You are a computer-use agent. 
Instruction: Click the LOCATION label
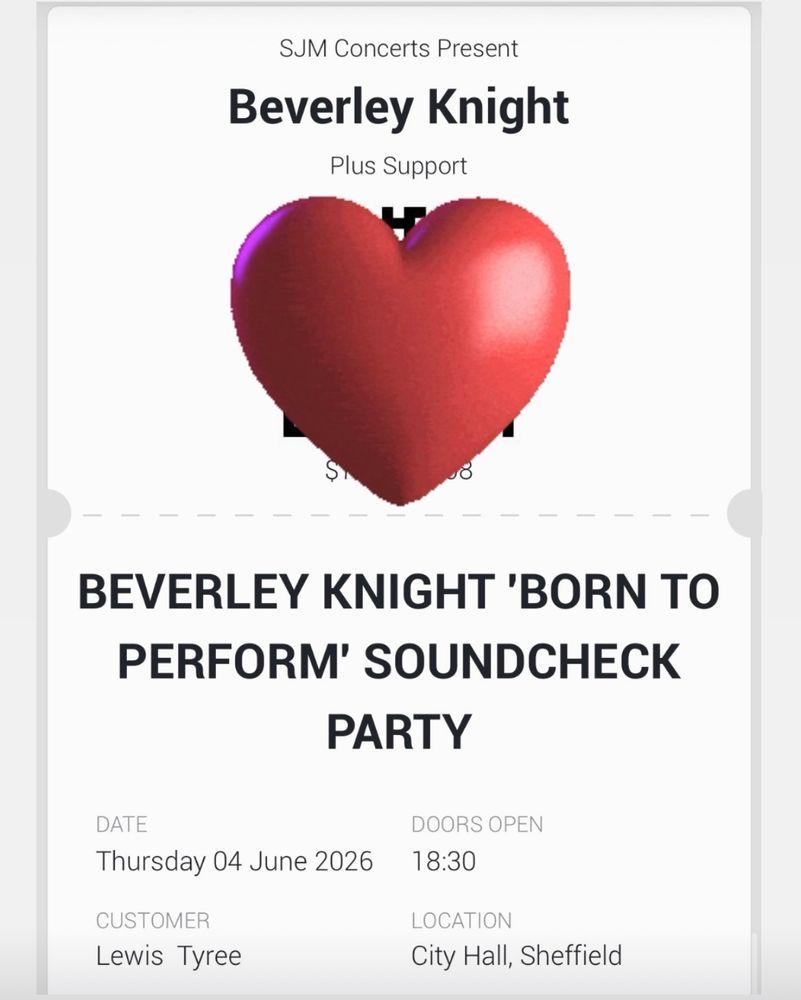(x=461, y=920)
